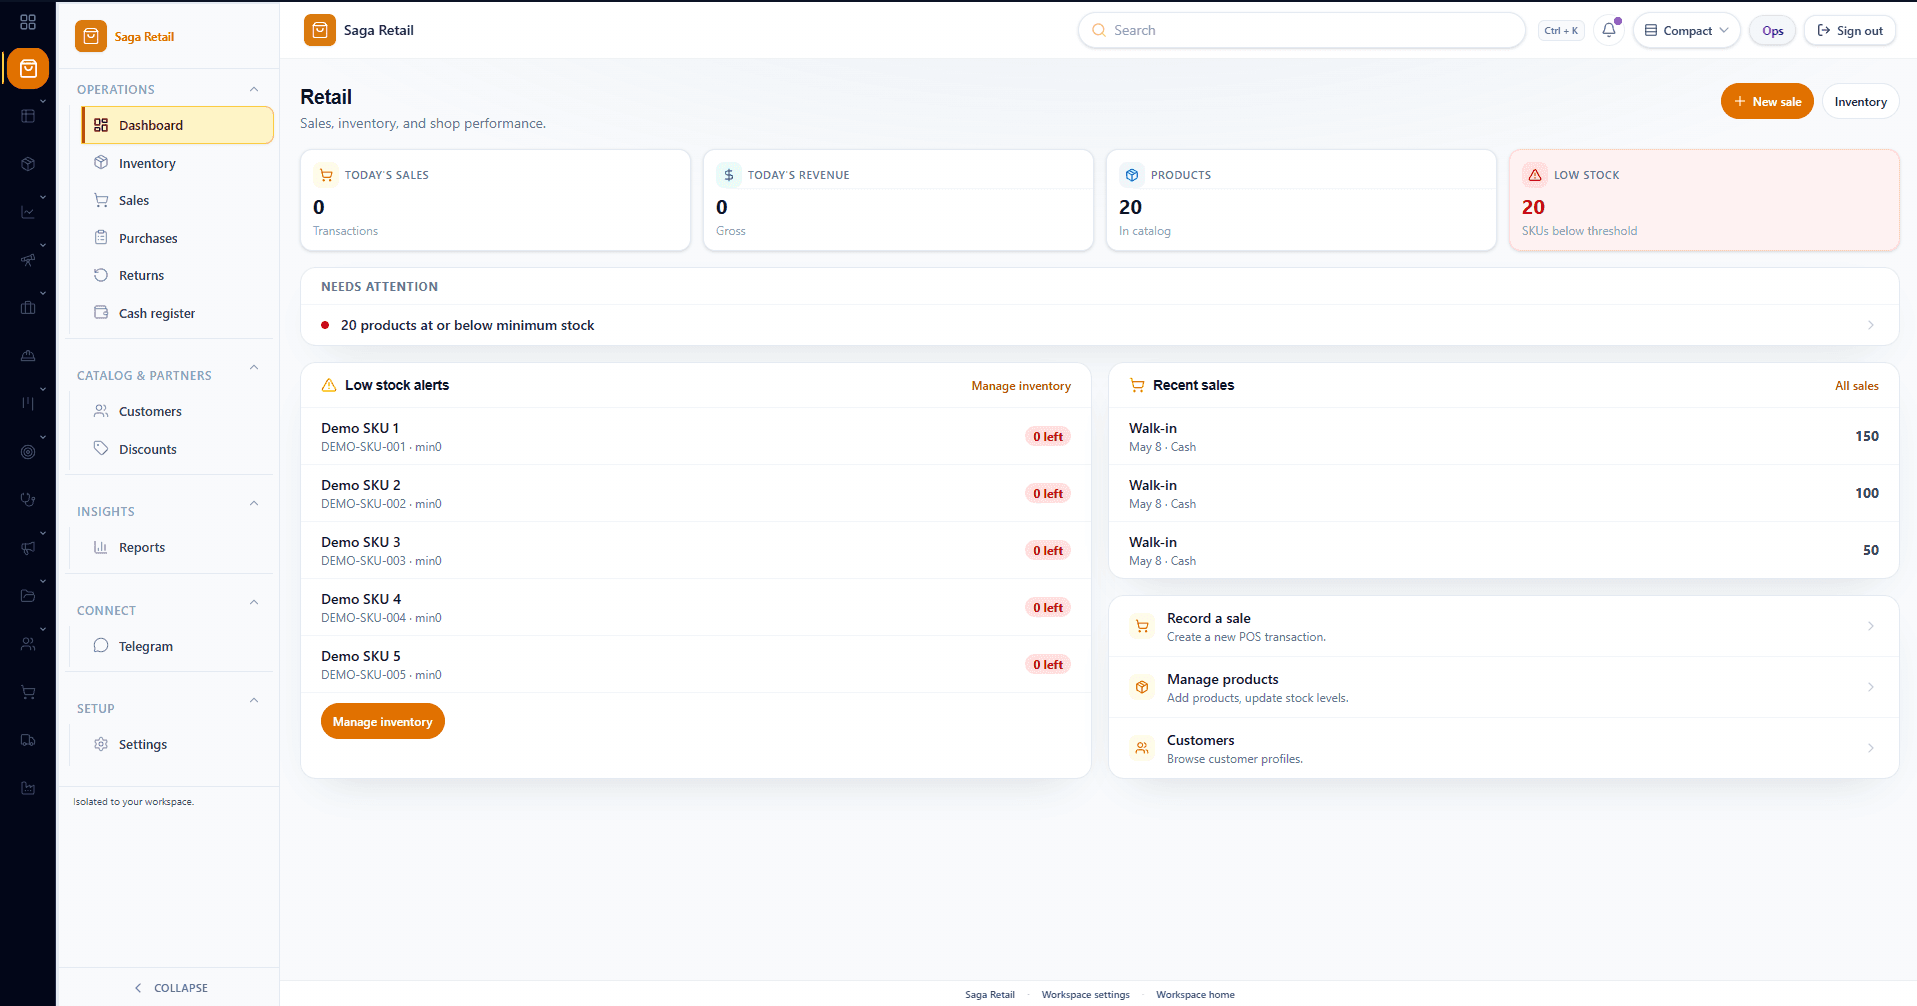Collapse the Setup section

click(x=254, y=700)
